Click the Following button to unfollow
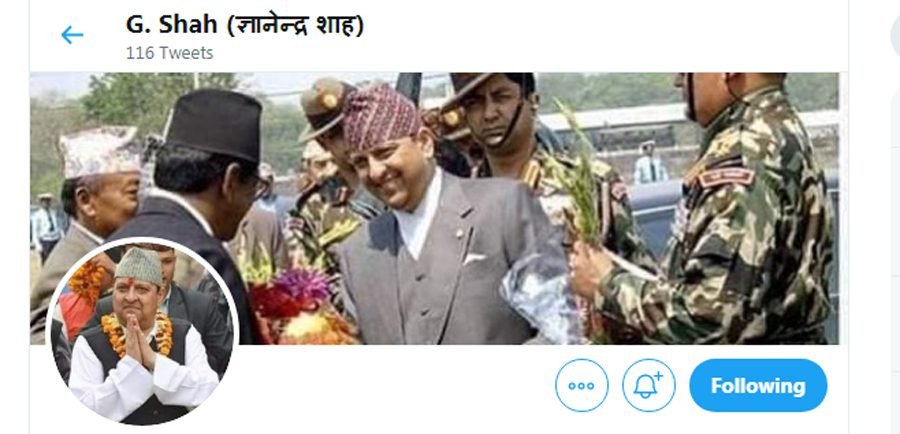Screen dimensions: 900x434 pos(758,386)
